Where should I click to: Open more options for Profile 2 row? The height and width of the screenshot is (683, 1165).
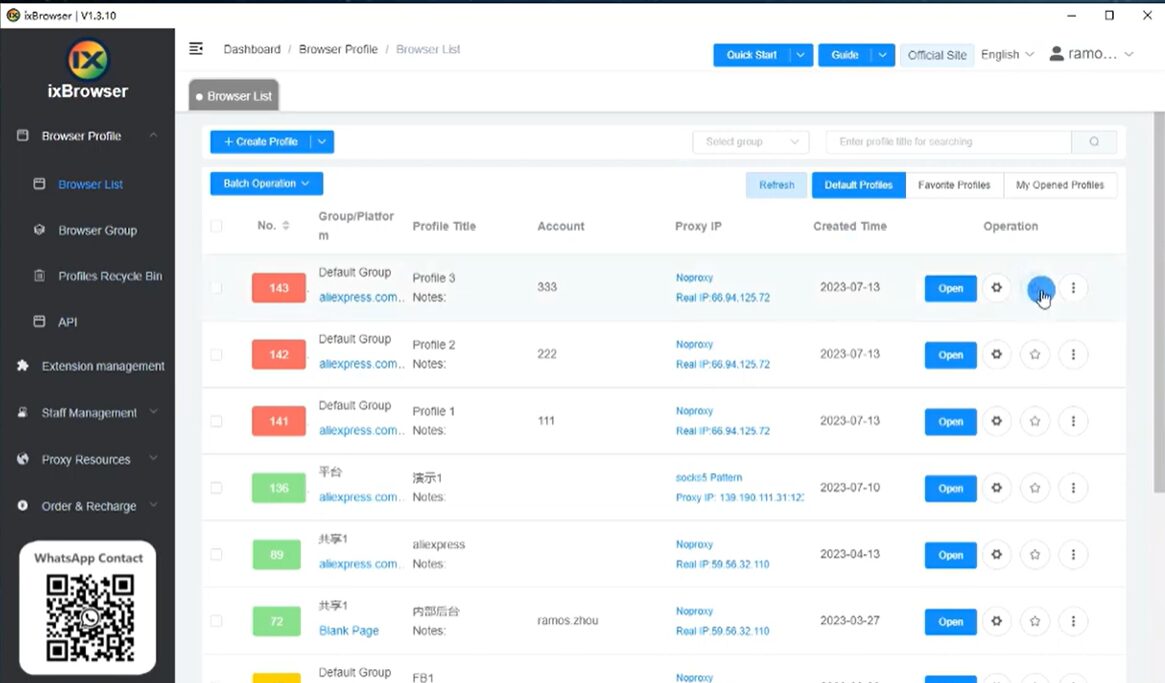click(x=1073, y=355)
